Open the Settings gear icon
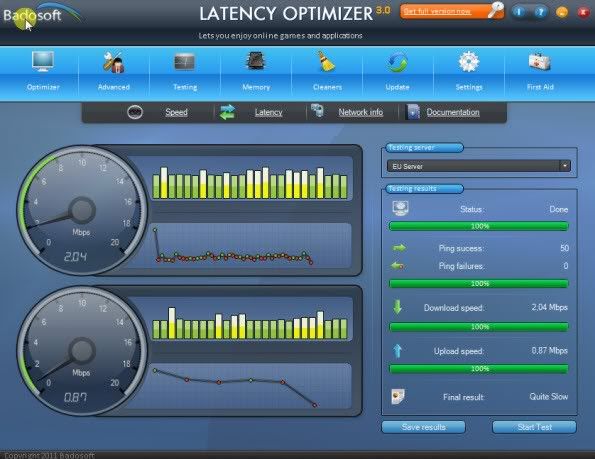This screenshot has height=459, width=595. point(469,62)
